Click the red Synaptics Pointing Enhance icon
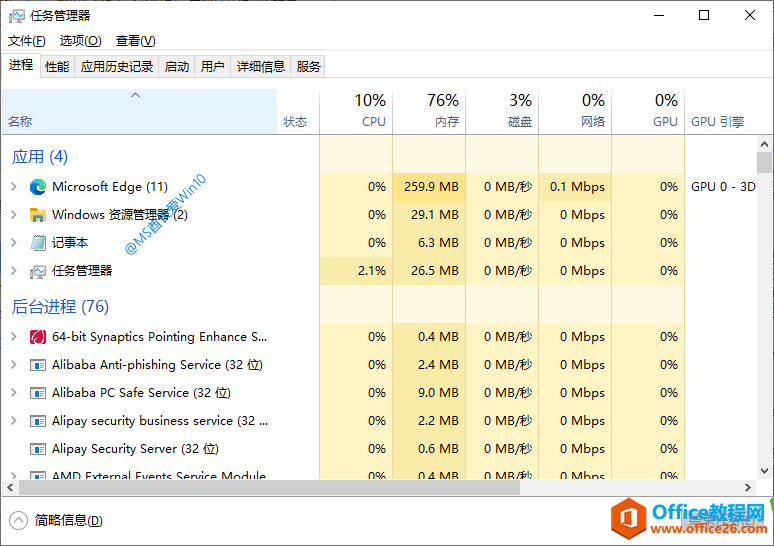 tap(38, 337)
